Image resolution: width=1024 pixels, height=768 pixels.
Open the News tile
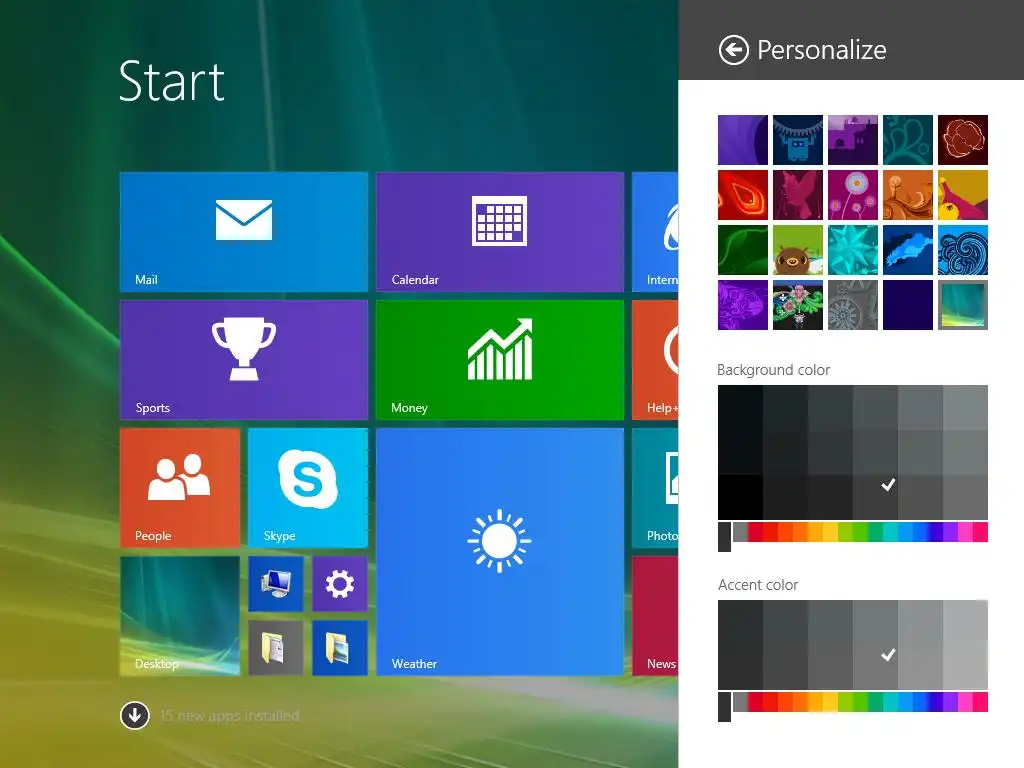point(655,616)
